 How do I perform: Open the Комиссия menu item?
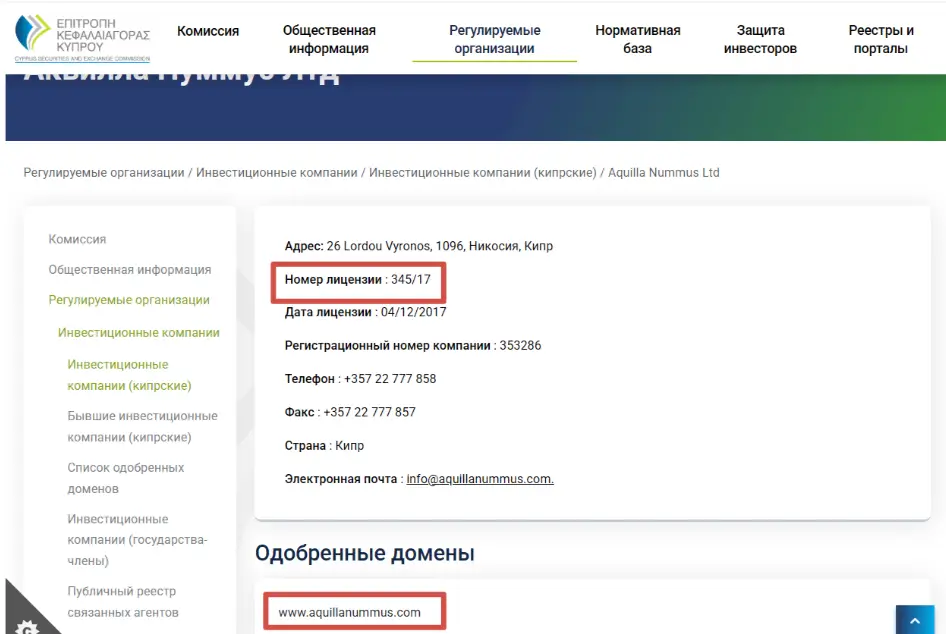208,31
